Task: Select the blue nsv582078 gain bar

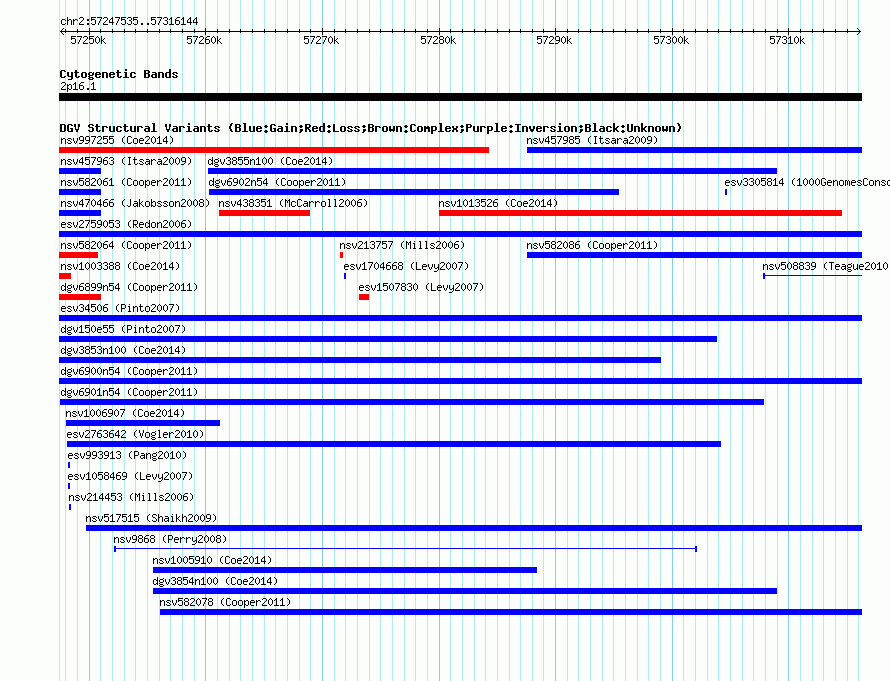Action: (x=511, y=612)
